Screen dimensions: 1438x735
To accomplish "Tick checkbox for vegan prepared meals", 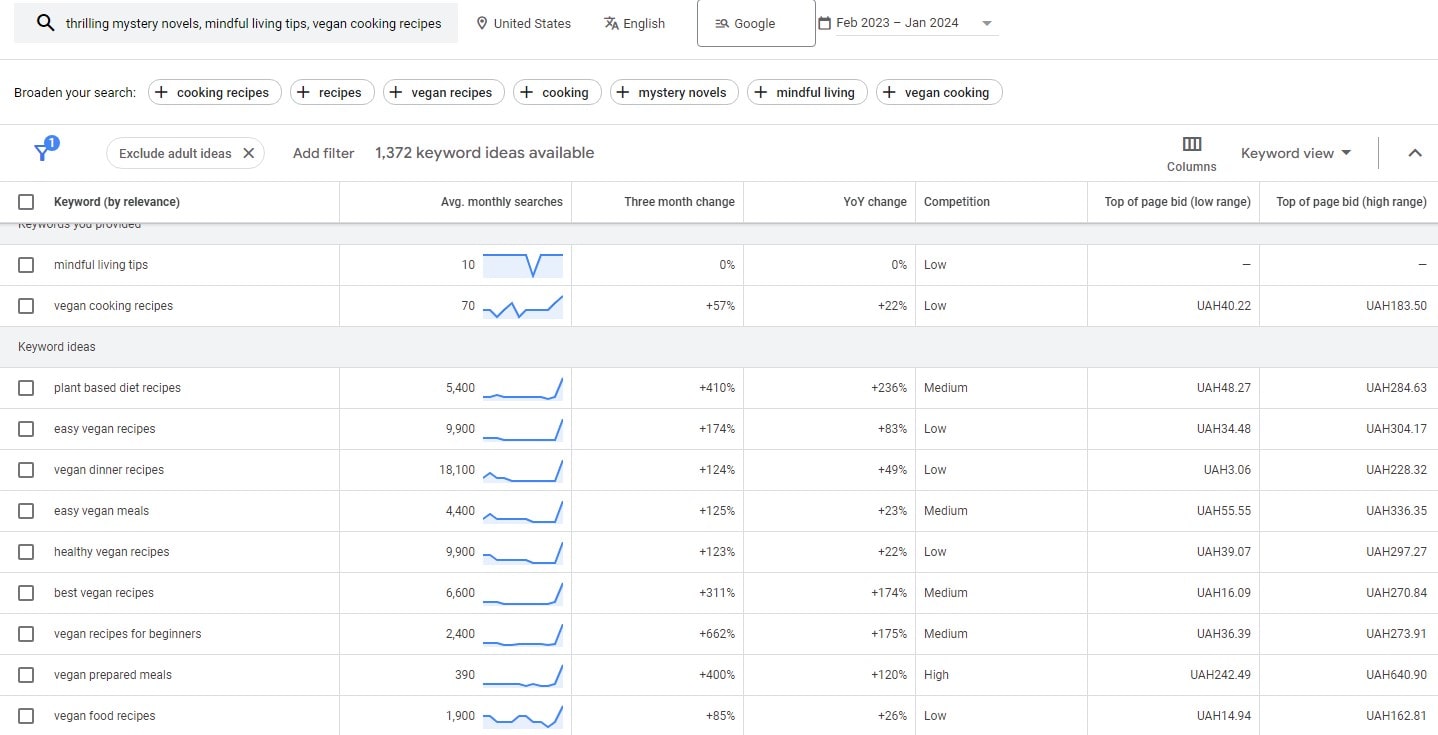I will click(x=26, y=675).
